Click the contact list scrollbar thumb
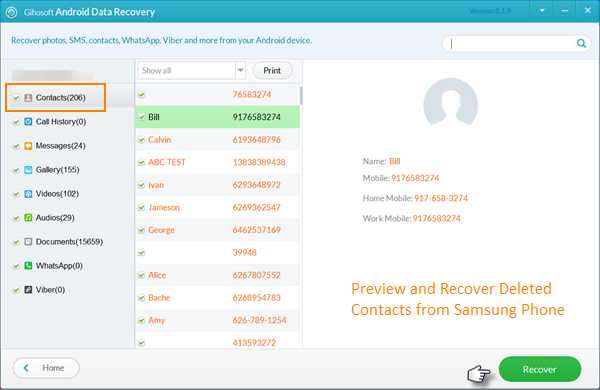 click(301, 96)
